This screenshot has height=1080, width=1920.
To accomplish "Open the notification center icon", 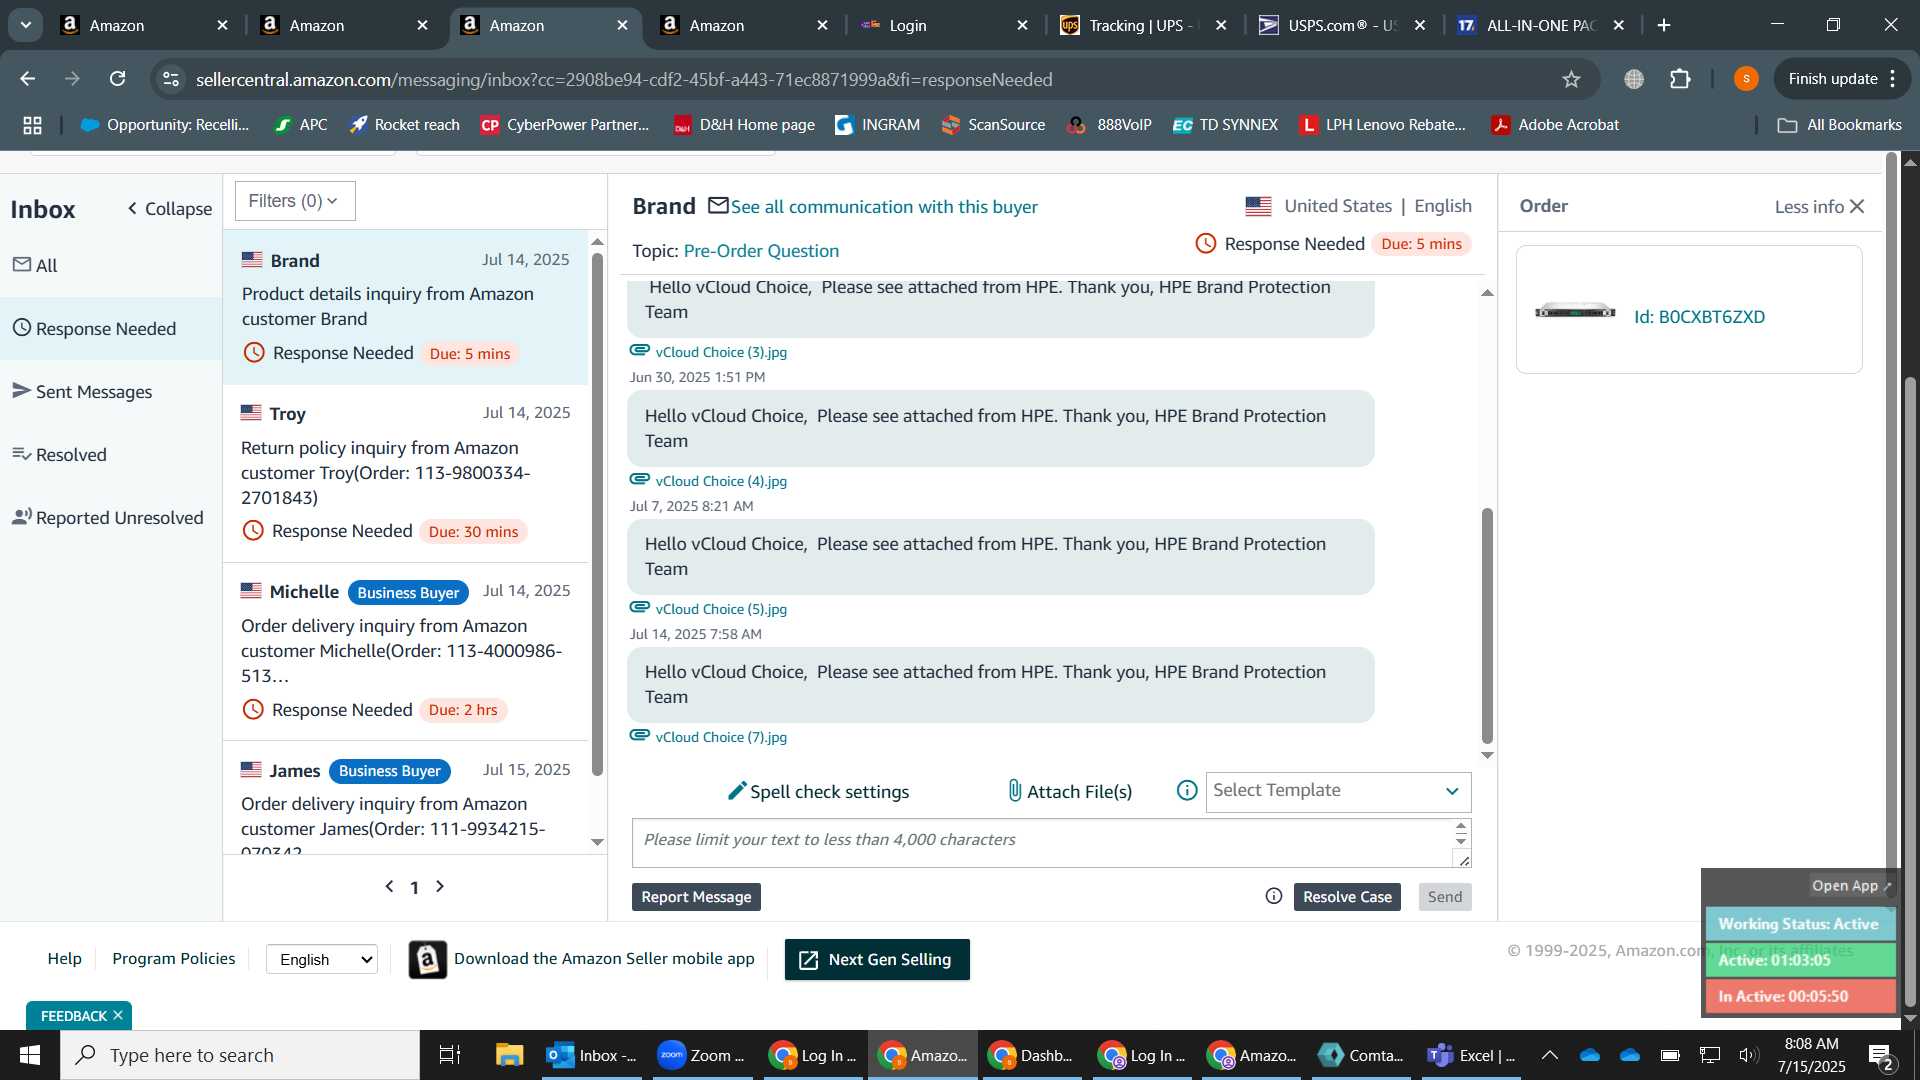I will [x=1881, y=1055].
